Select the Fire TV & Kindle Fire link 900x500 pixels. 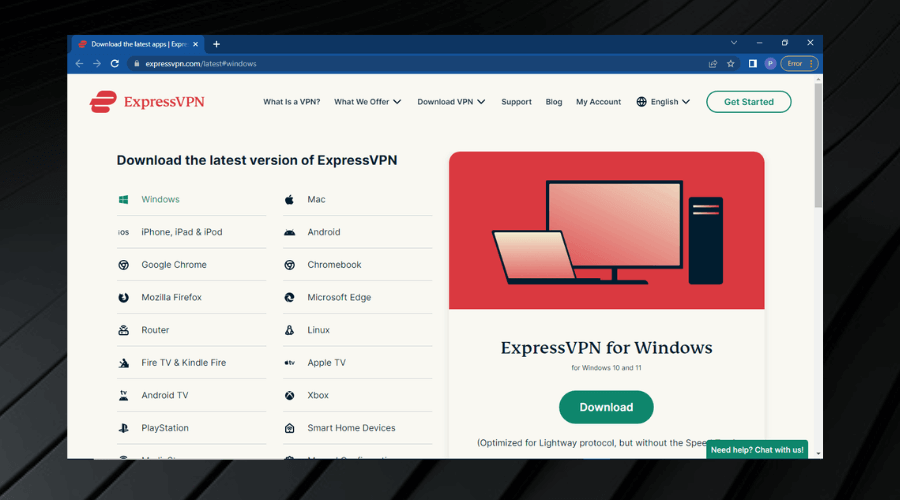pos(184,363)
